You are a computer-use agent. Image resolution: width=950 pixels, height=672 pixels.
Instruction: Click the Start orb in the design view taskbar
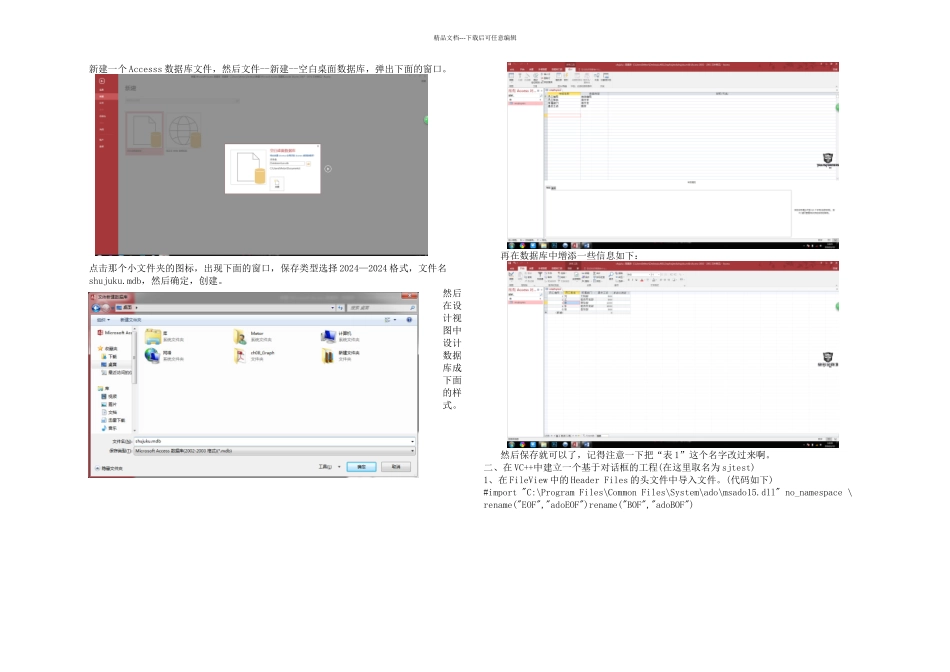point(513,245)
